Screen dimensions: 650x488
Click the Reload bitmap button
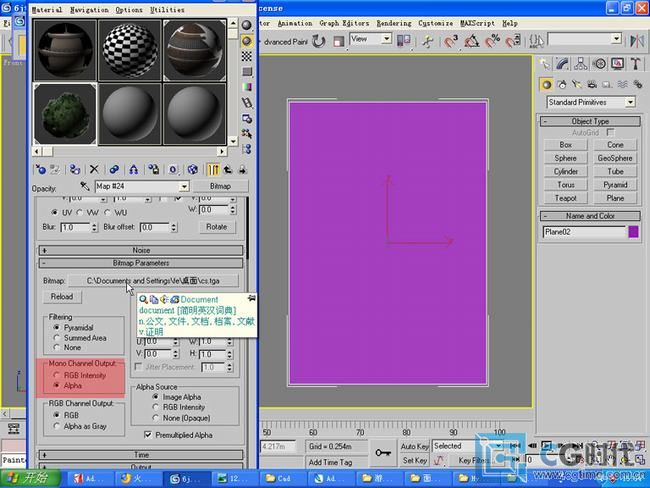click(62, 297)
